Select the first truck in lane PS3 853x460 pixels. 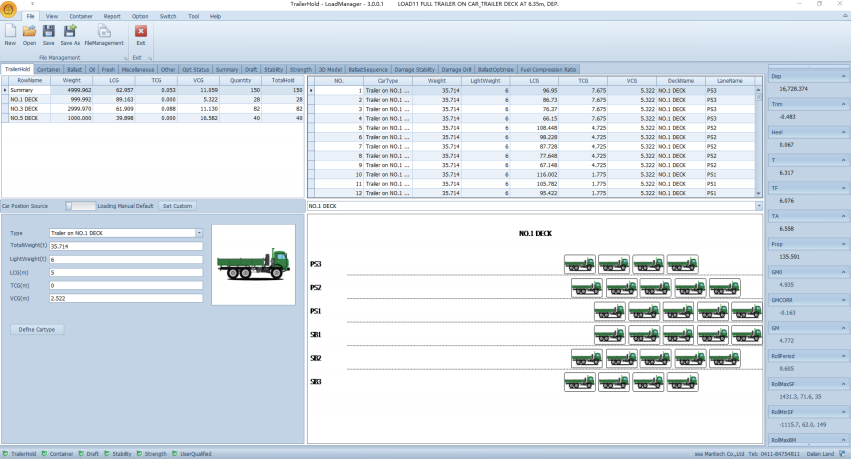[579, 263]
